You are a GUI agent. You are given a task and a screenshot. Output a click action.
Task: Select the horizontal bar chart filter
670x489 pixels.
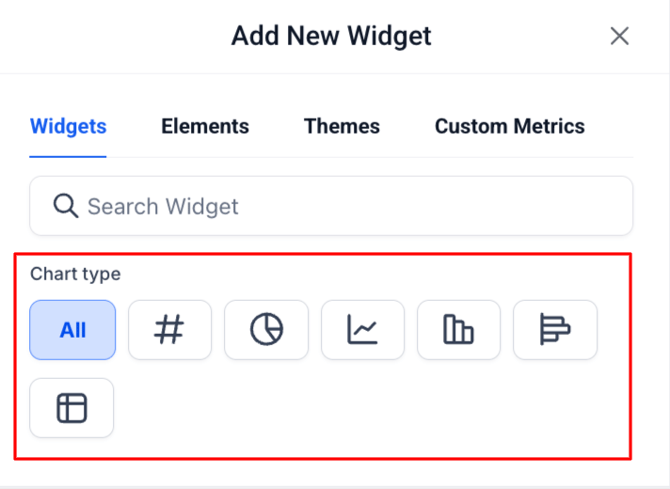tap(555, 329)
